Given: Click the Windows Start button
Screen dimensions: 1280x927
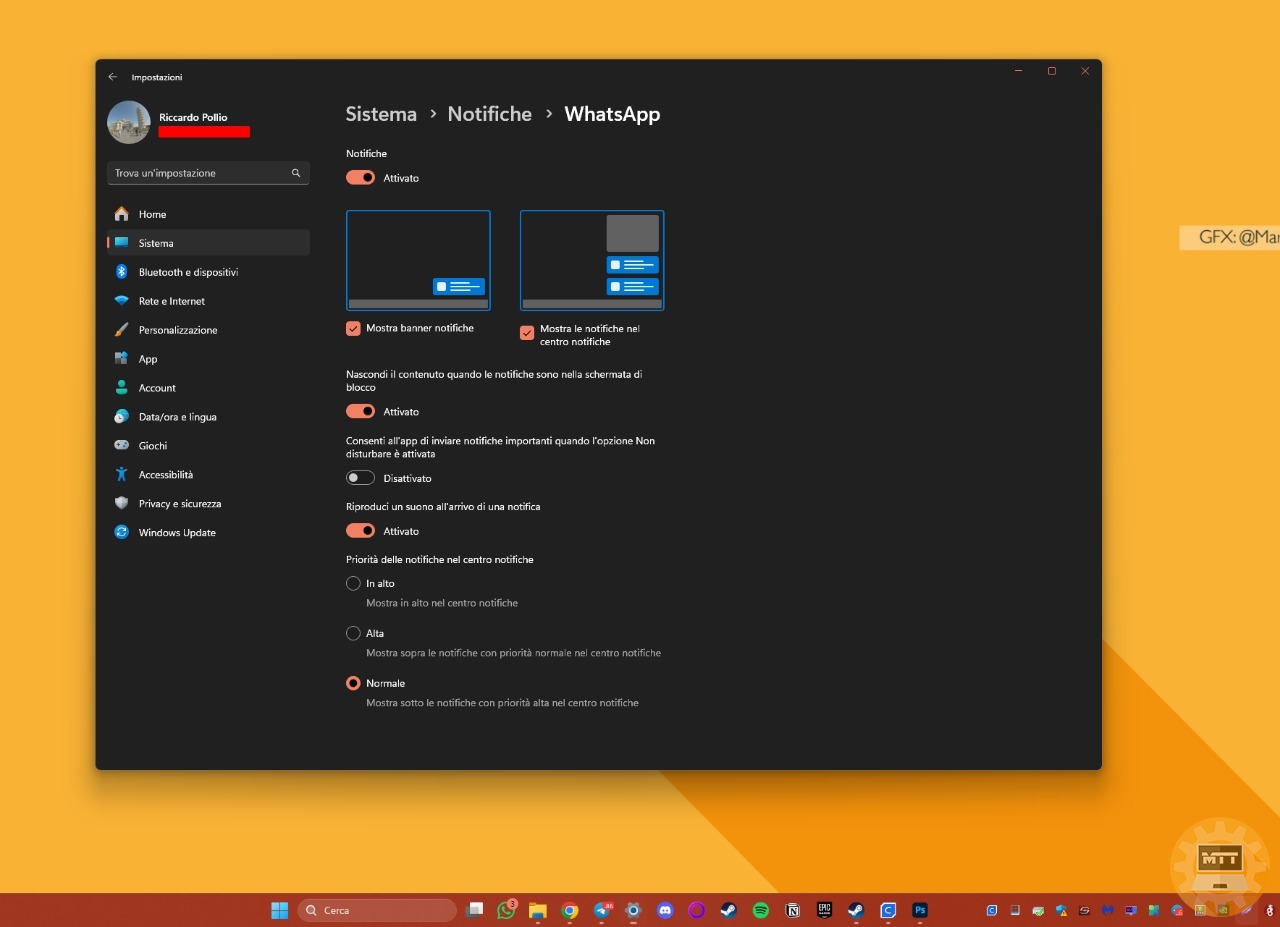Looking at the screenshot, I should click(279, 910).
